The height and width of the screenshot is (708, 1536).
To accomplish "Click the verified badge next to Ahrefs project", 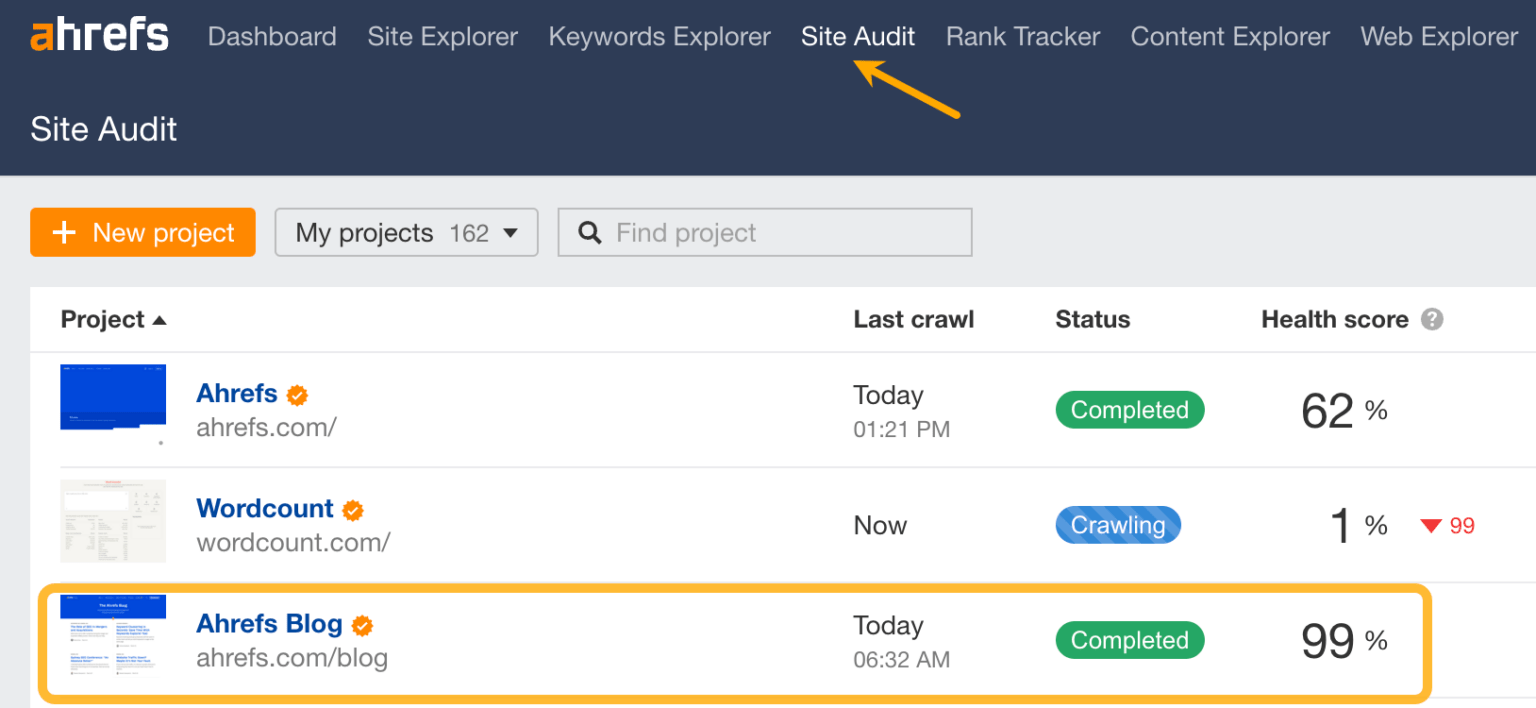I will coord(297,394).
